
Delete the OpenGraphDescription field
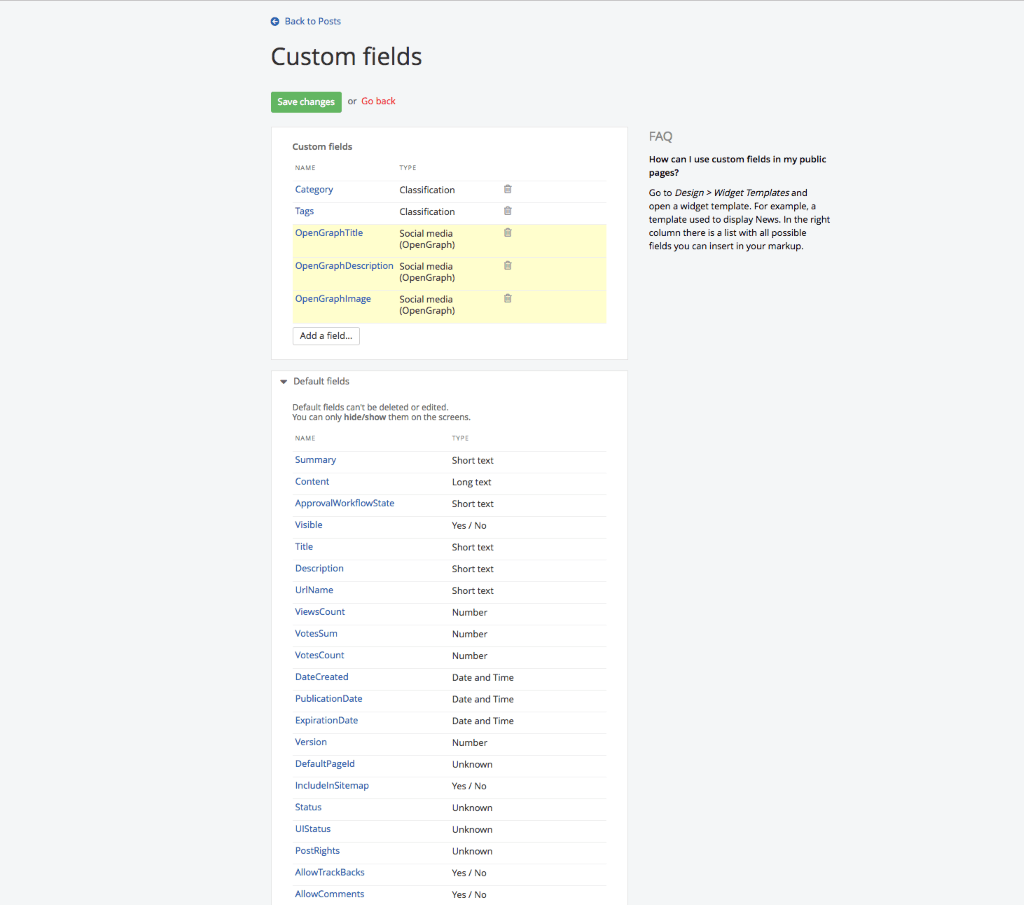click(507, 266)
